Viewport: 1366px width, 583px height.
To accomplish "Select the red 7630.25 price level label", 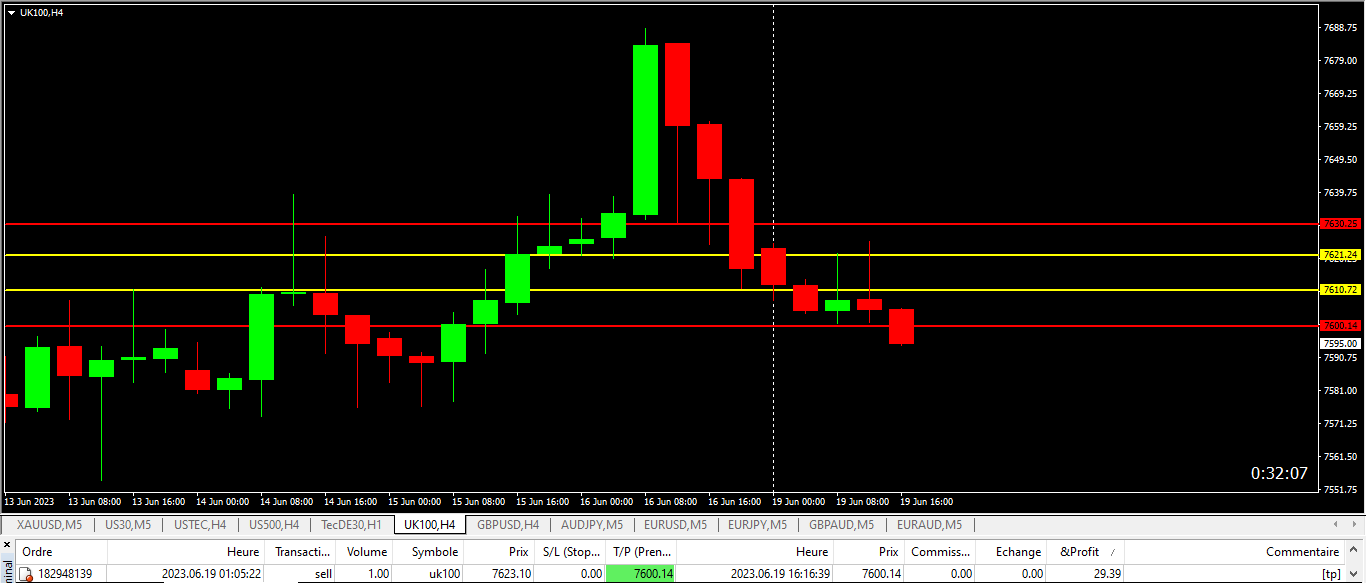I will (x=1340, y=224).
